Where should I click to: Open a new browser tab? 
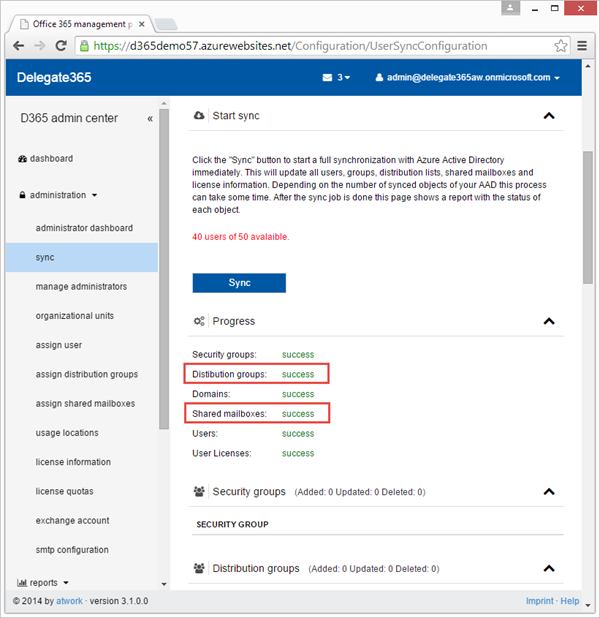[x=166, y=24]
